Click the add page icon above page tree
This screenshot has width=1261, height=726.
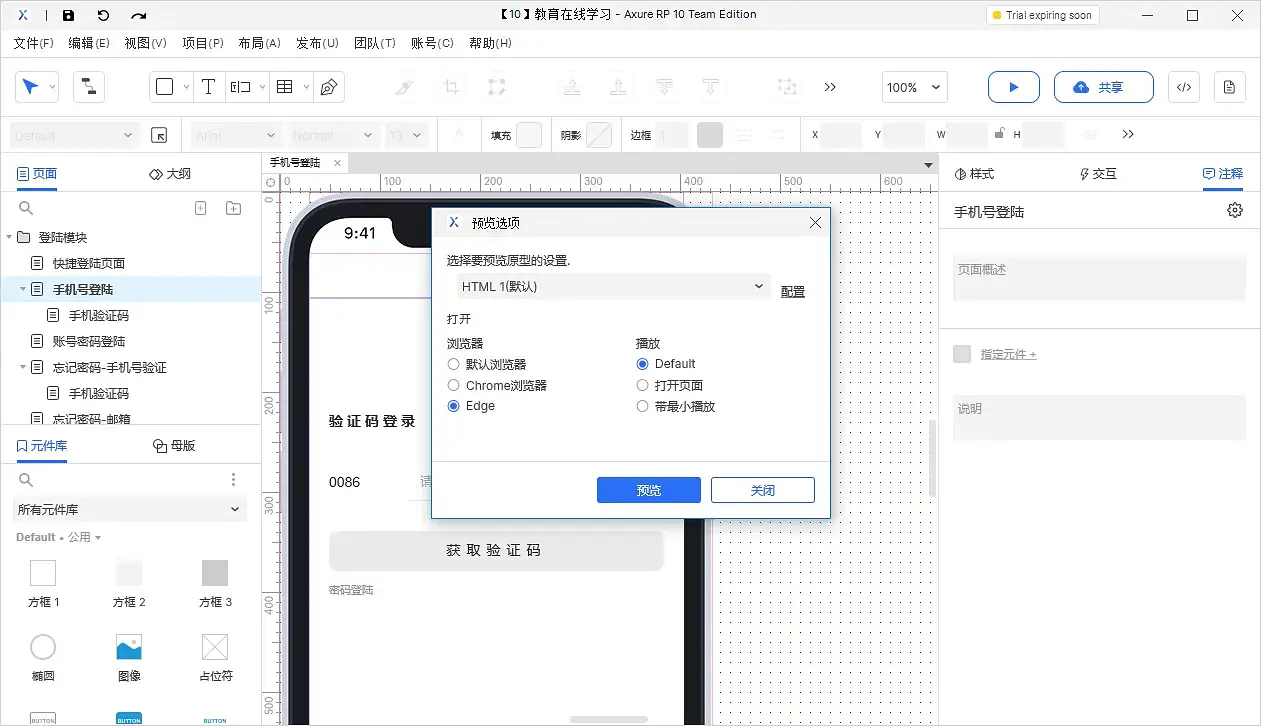(x=200, y=207)
